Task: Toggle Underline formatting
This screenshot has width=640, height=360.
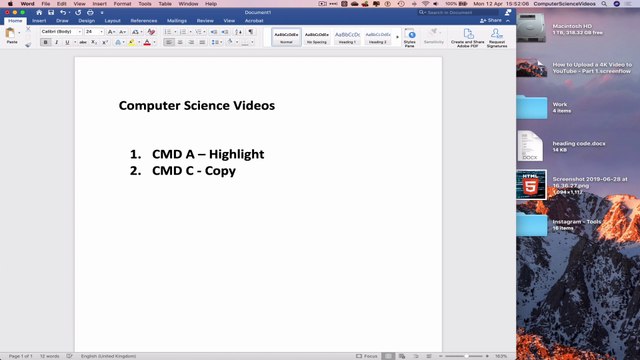Action: [67, 42]
